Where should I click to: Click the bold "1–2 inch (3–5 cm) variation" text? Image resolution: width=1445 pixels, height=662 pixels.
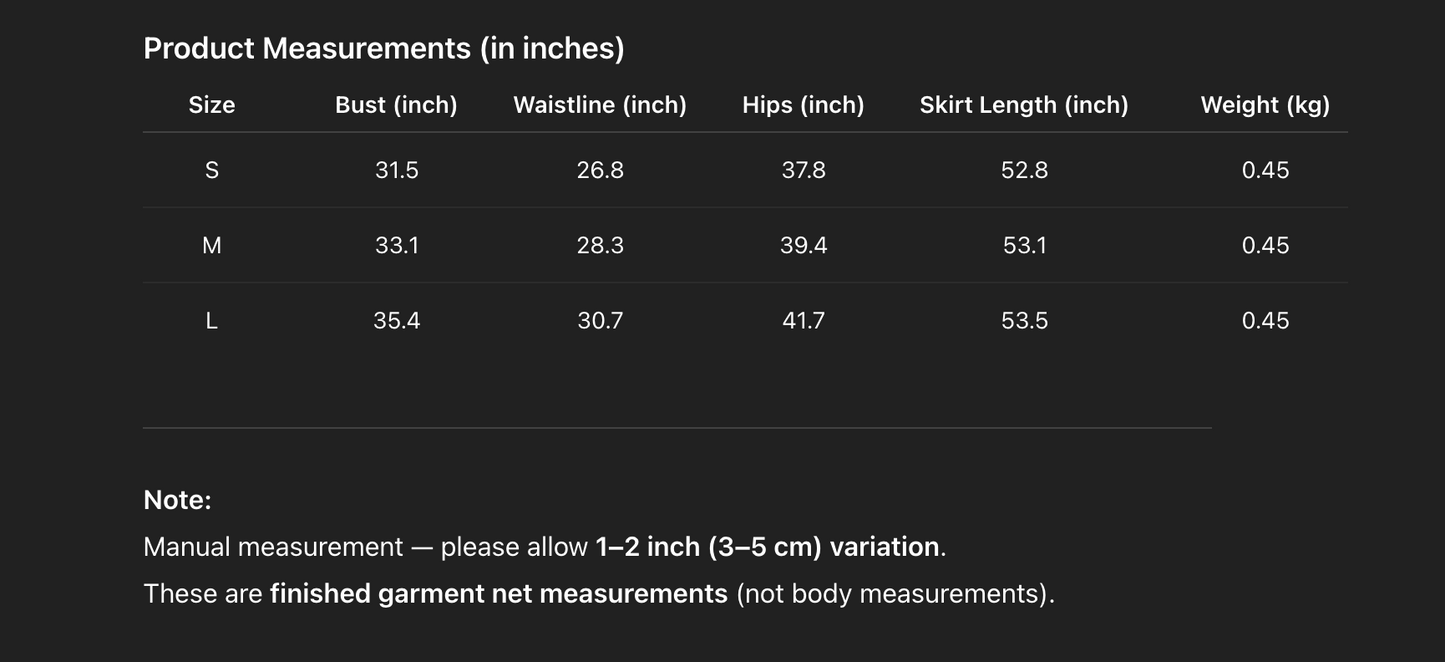767,547
